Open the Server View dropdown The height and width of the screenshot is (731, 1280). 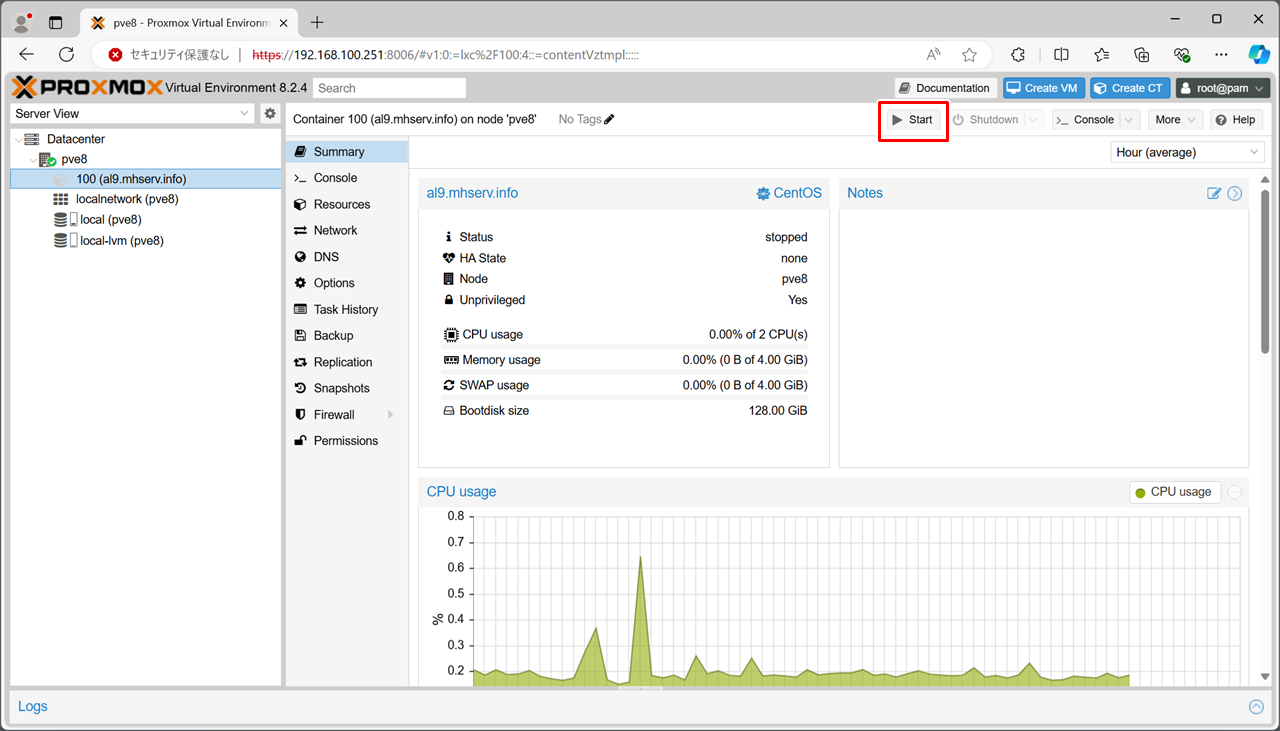(x=133, y=114)
